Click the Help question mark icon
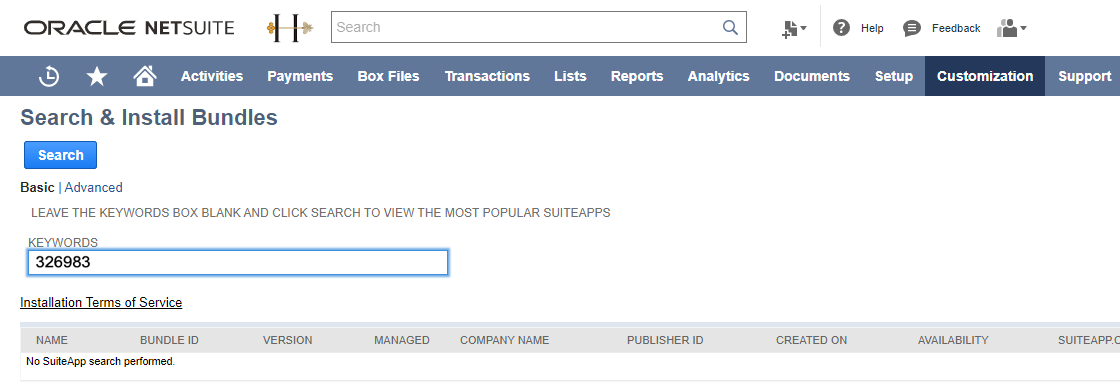Viewport: 1120px width, 392px height. coord(841,28)
